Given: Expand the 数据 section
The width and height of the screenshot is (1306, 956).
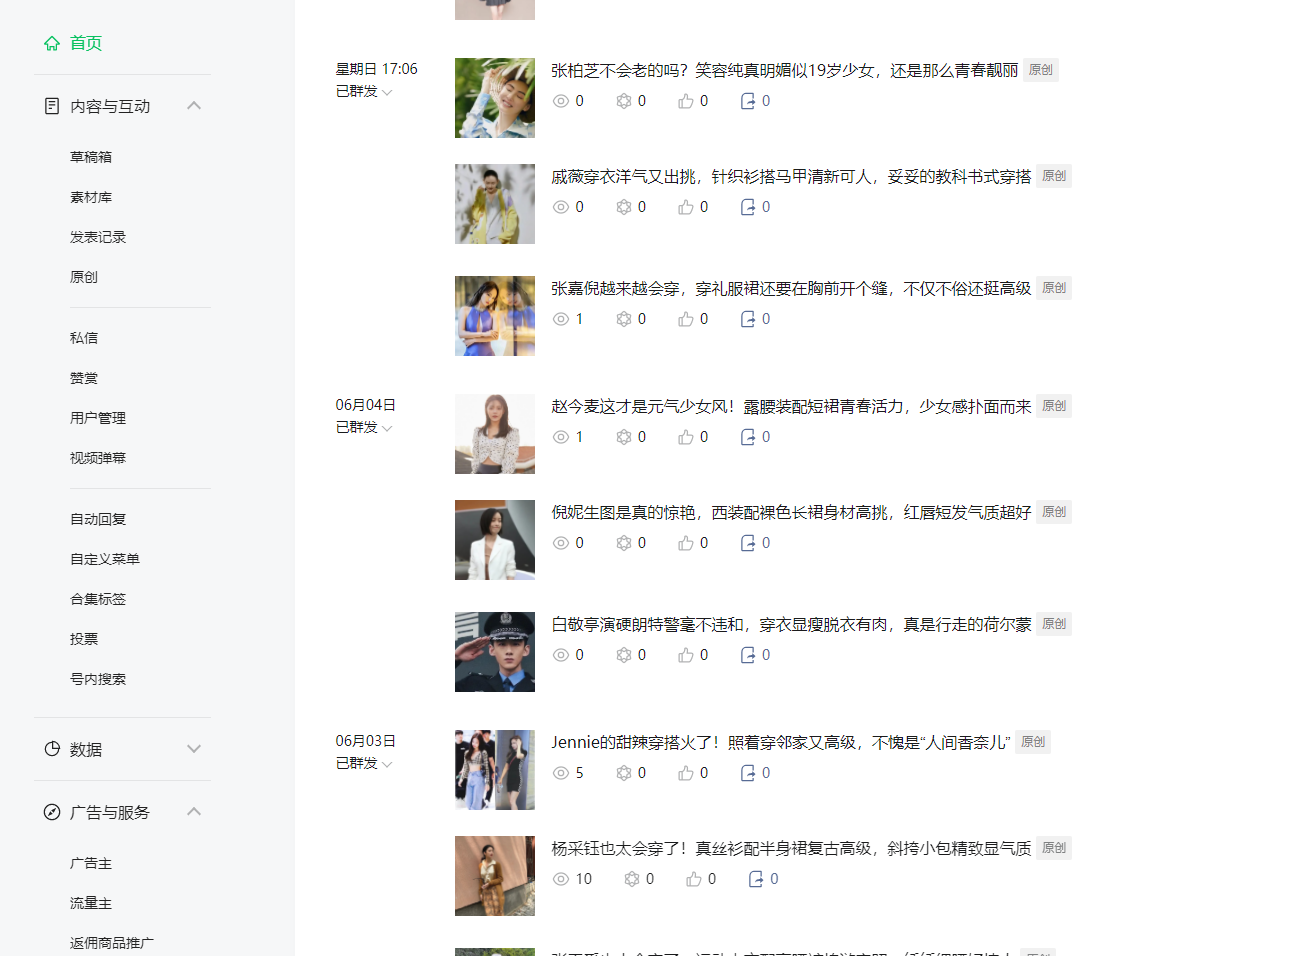Looking at the screenshot, I should pyautogui.click(x=194, y=749).
